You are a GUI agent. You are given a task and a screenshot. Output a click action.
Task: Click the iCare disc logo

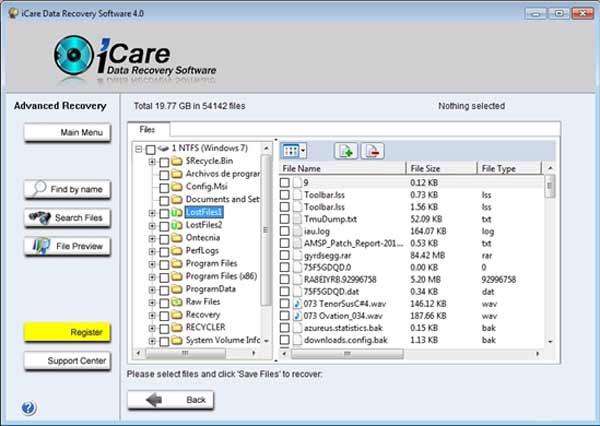(x=73, y=55)
